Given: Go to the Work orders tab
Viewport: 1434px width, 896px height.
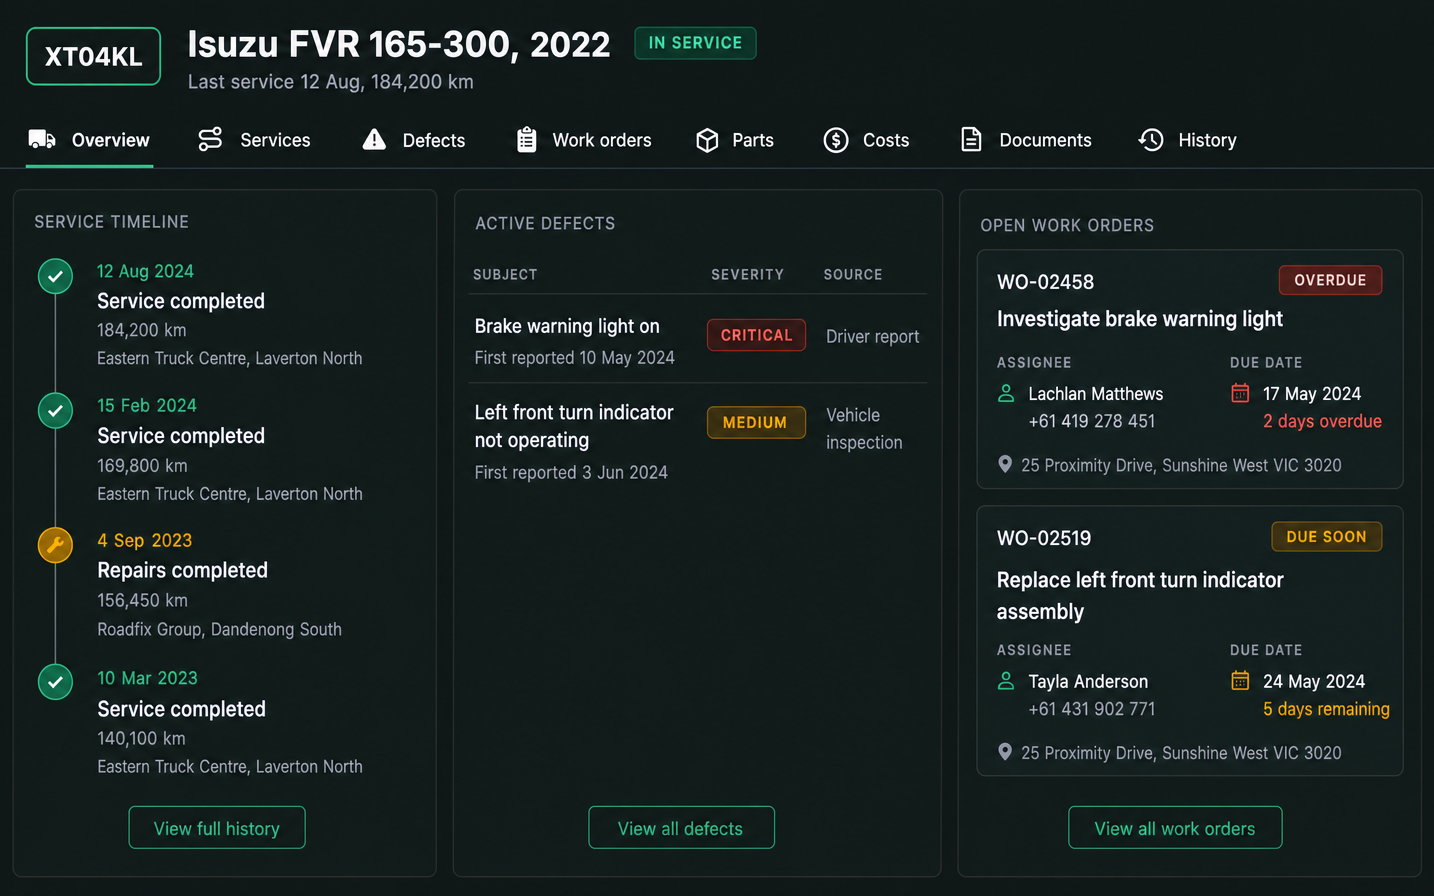Looking at the screenshot, I should 584,140.
